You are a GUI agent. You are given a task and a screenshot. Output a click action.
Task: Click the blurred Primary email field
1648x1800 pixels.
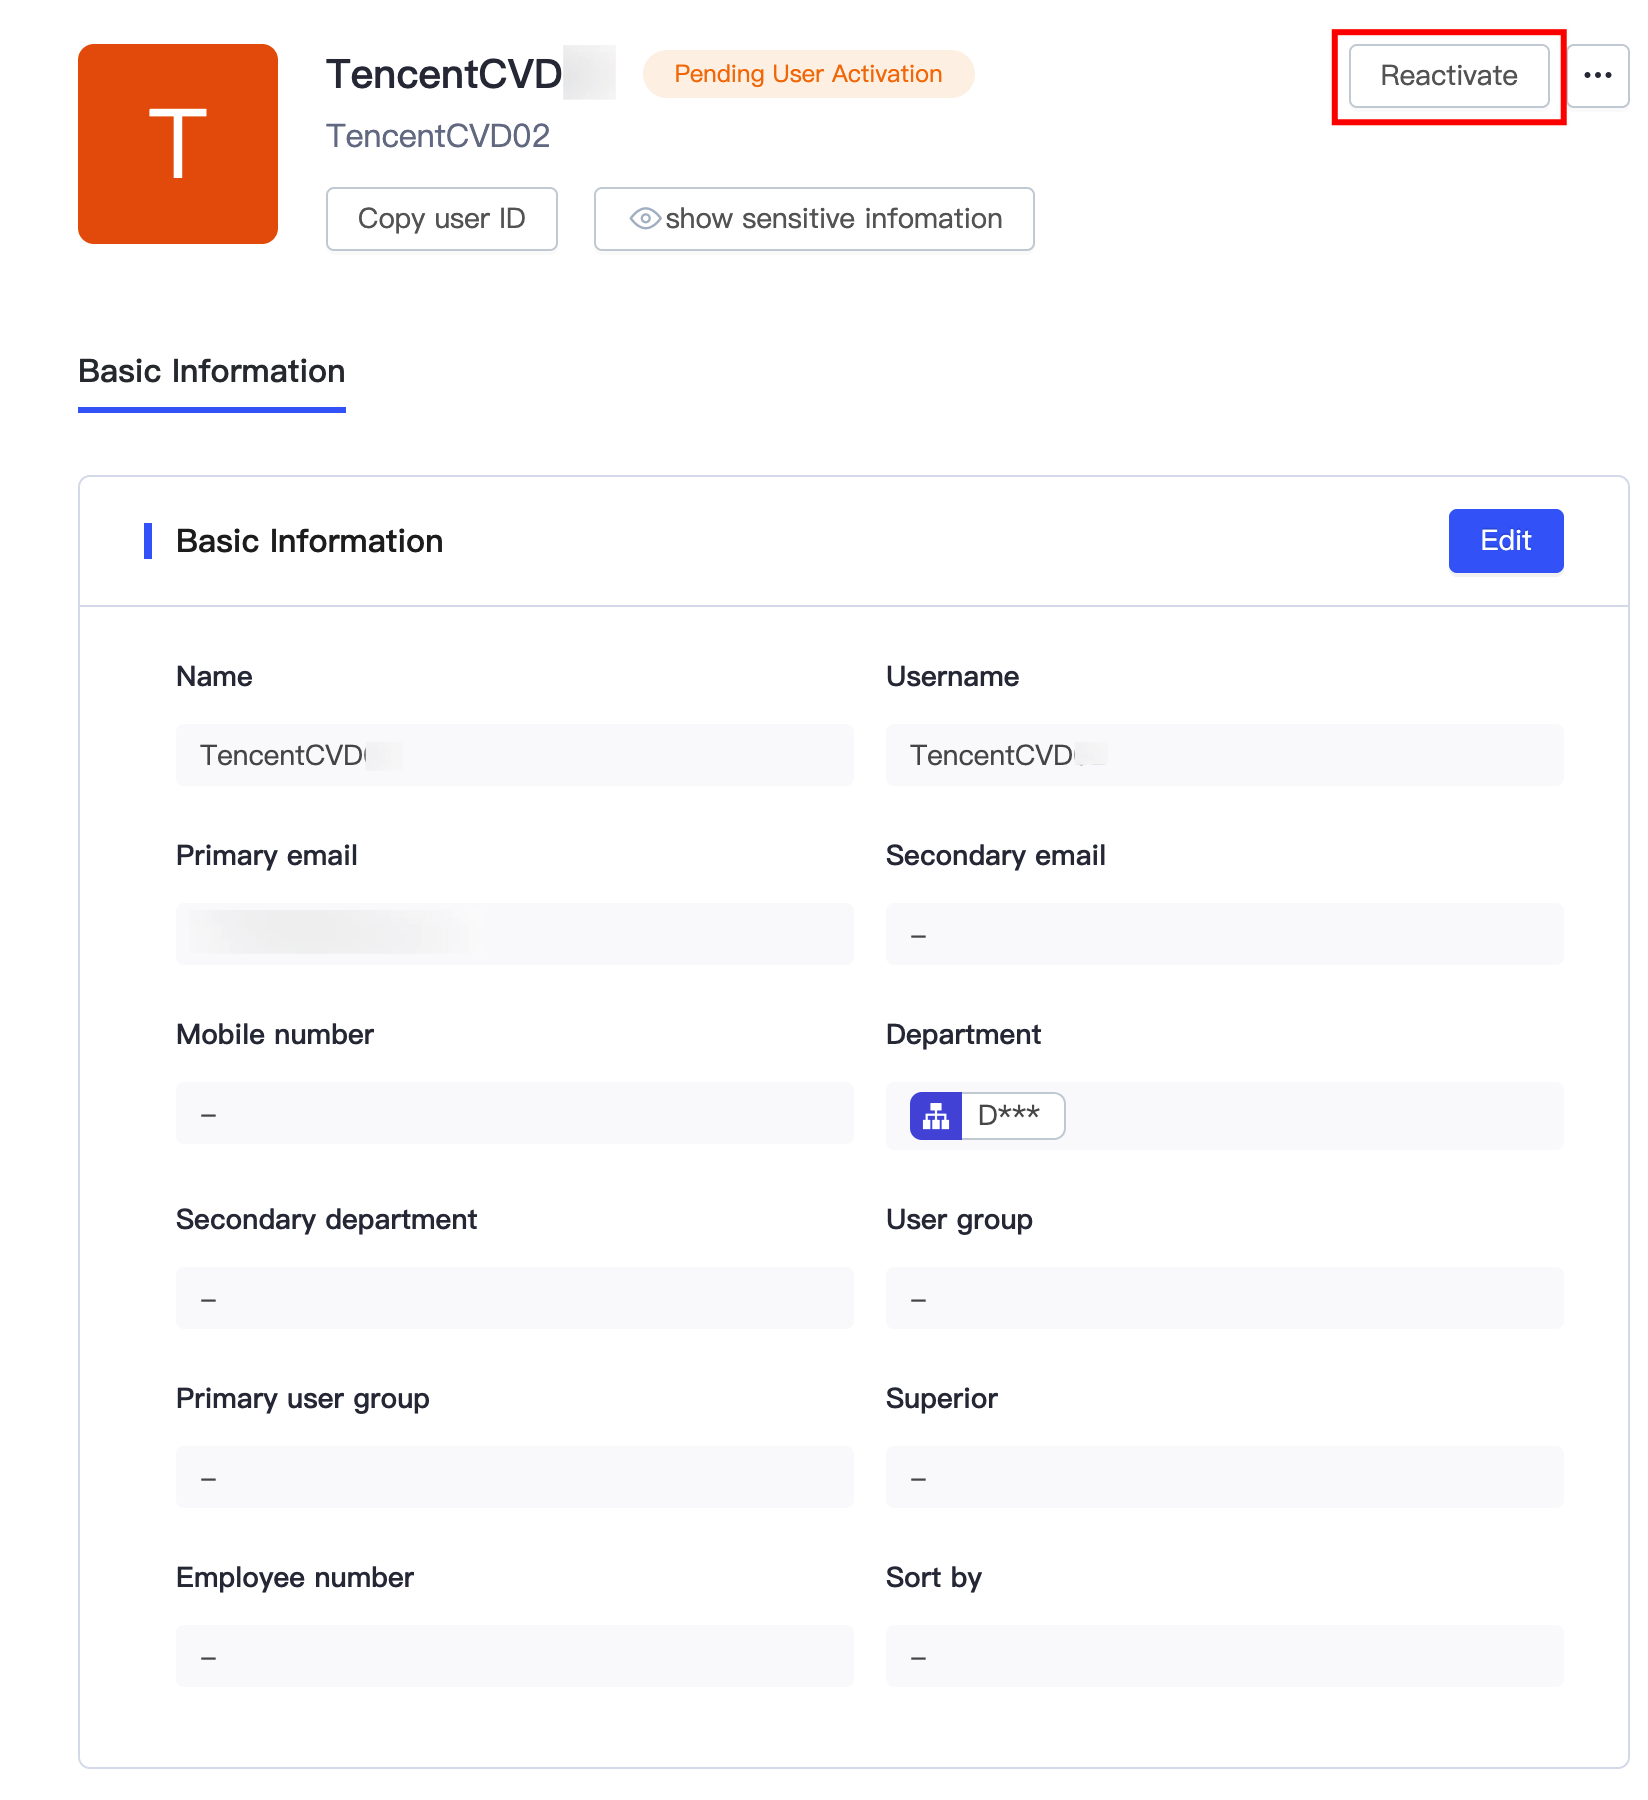coord(514,934)
